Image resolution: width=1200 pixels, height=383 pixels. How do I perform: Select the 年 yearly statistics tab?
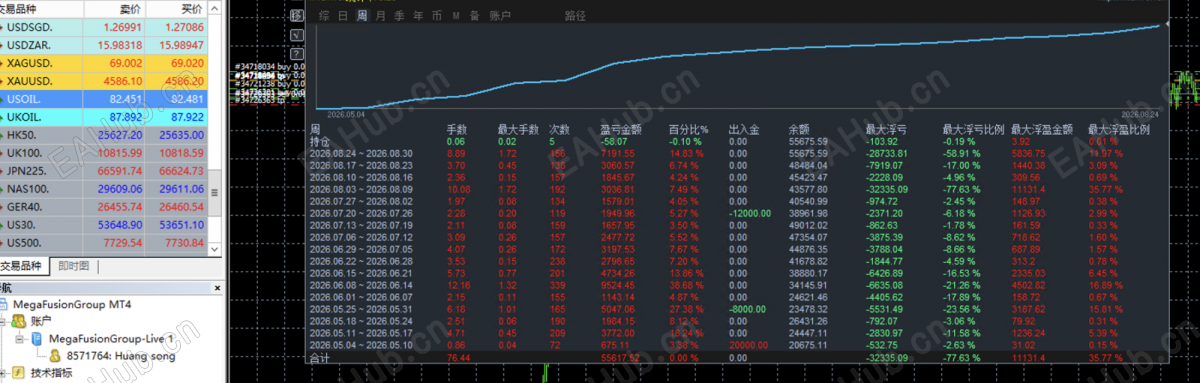[x=418, y=16]
